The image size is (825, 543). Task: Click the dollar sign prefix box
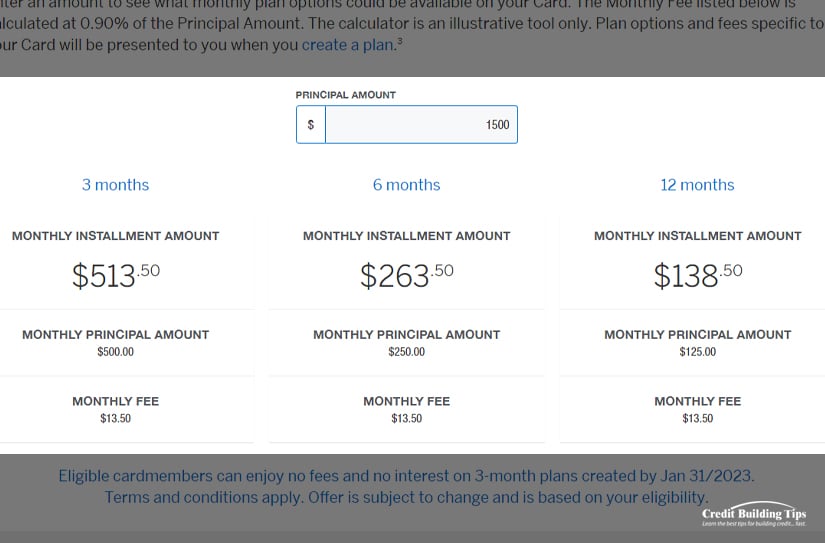311,125
